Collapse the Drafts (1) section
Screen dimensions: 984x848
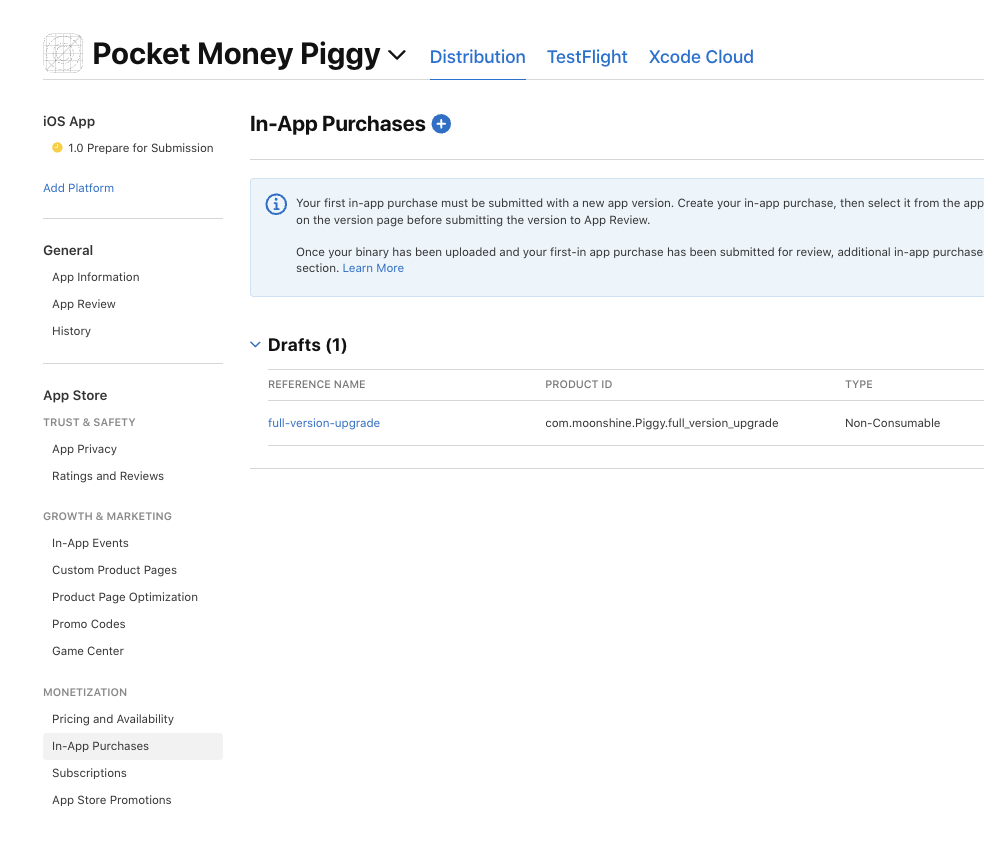point(255,345)
